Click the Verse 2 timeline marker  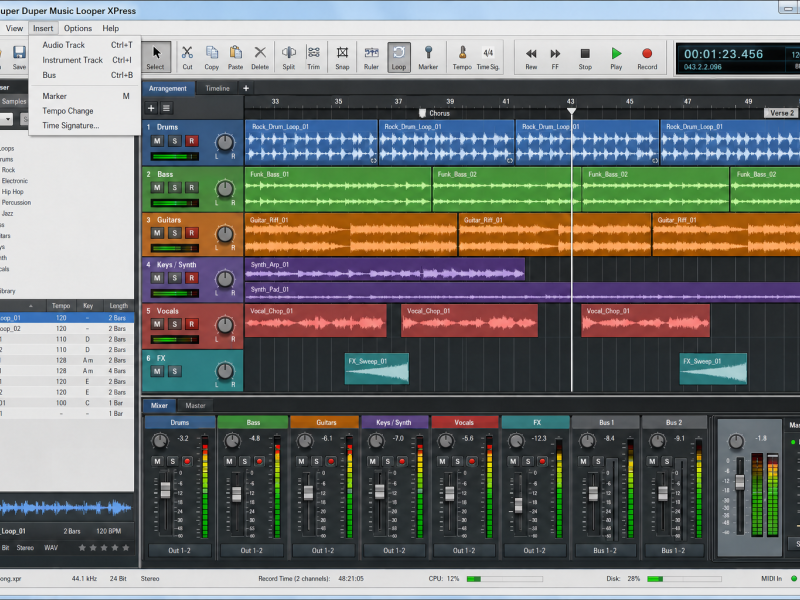click(x=782, y=113)
